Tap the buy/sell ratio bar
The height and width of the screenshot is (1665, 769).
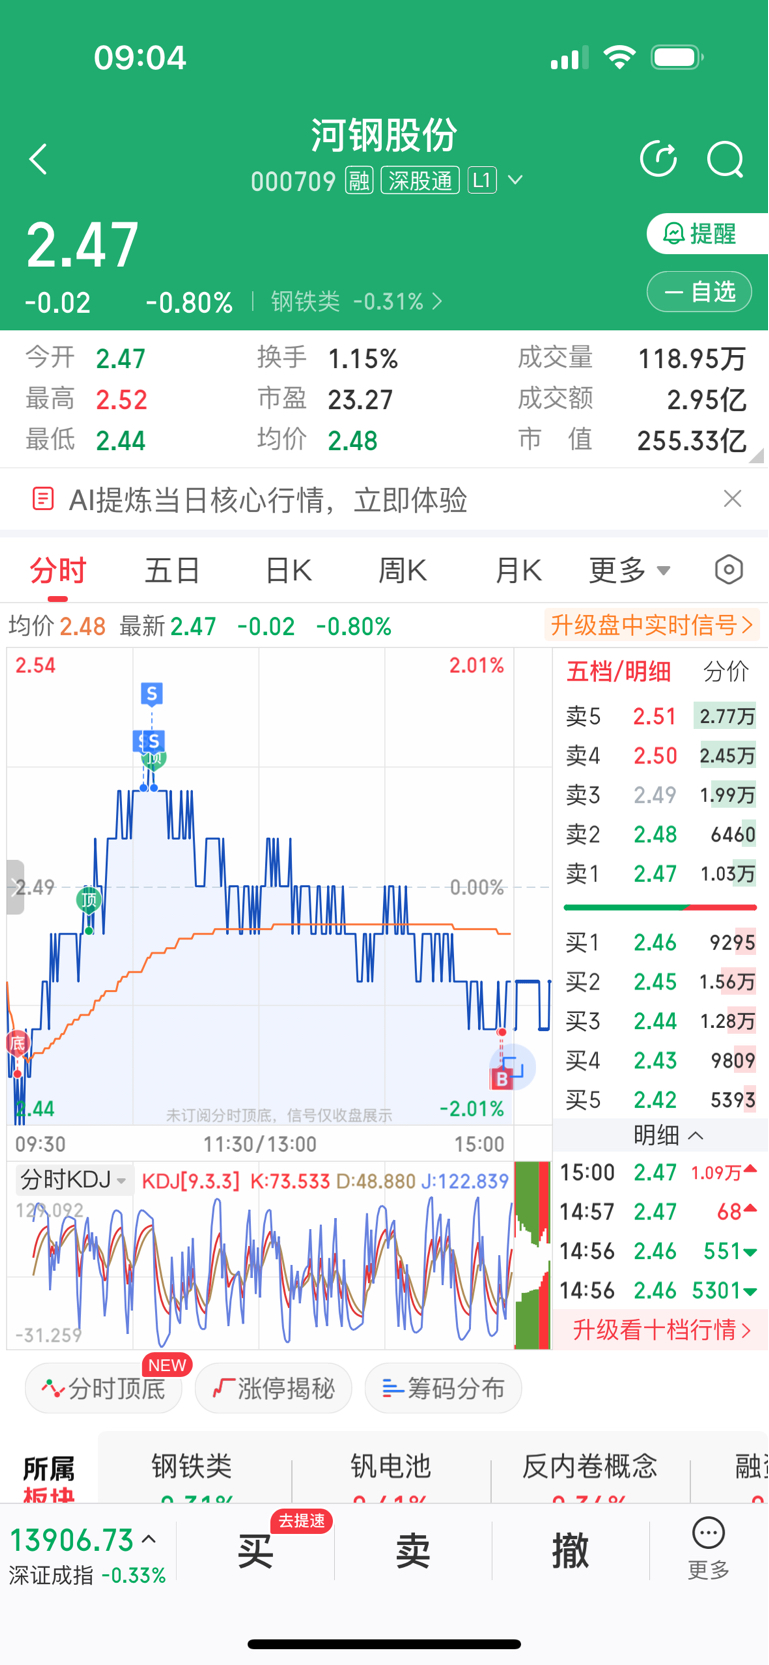660,907
